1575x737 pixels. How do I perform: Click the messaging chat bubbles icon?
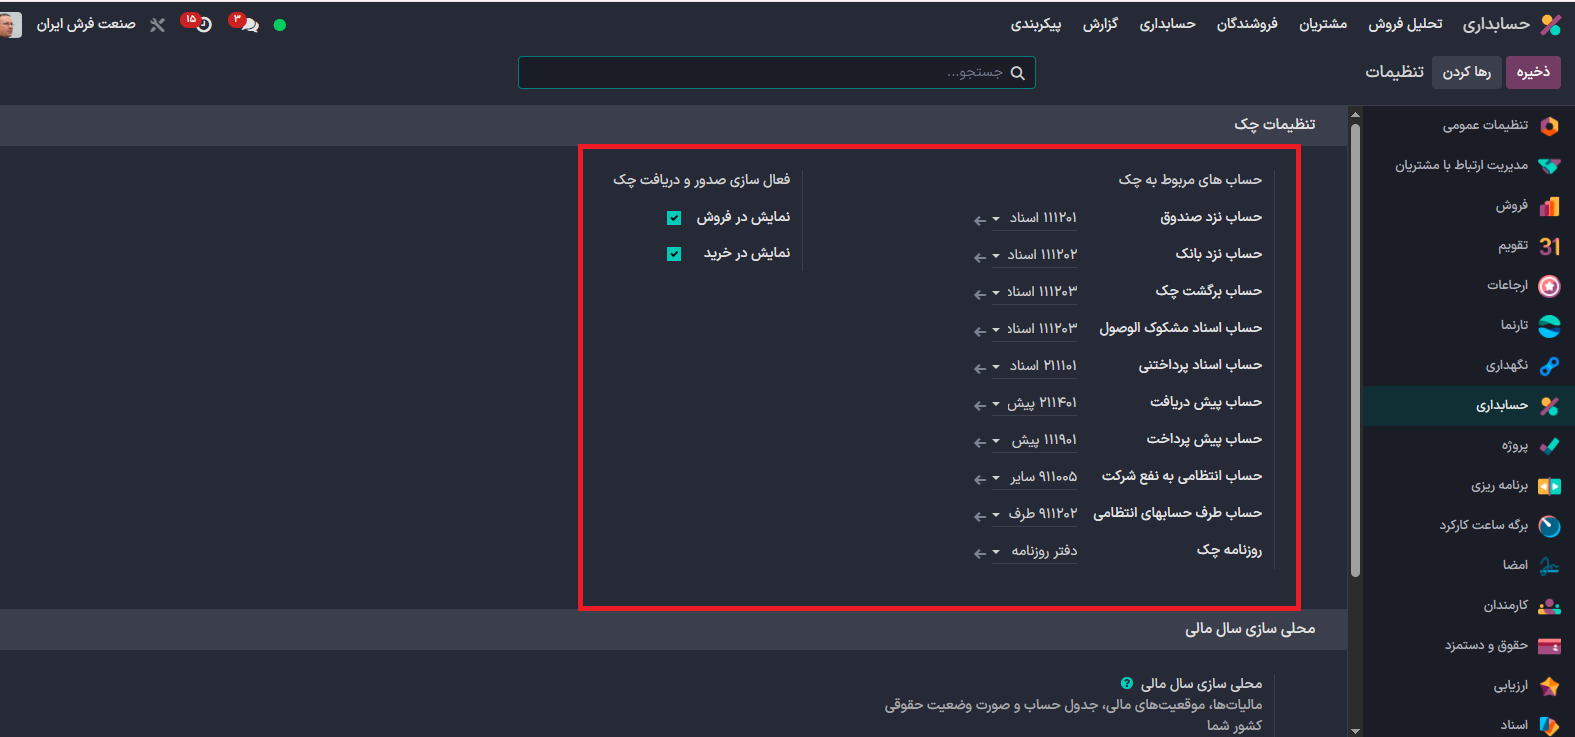click(248, 25)
